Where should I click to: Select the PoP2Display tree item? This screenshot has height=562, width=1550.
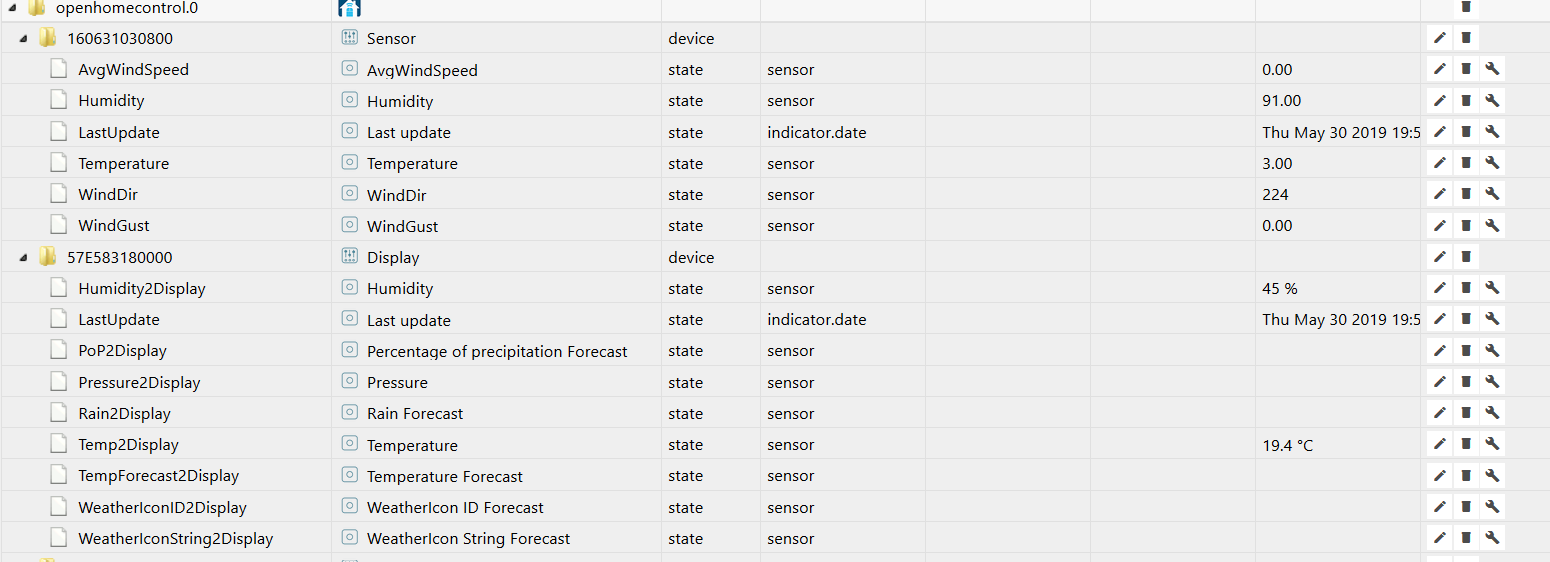click(122, 351)
